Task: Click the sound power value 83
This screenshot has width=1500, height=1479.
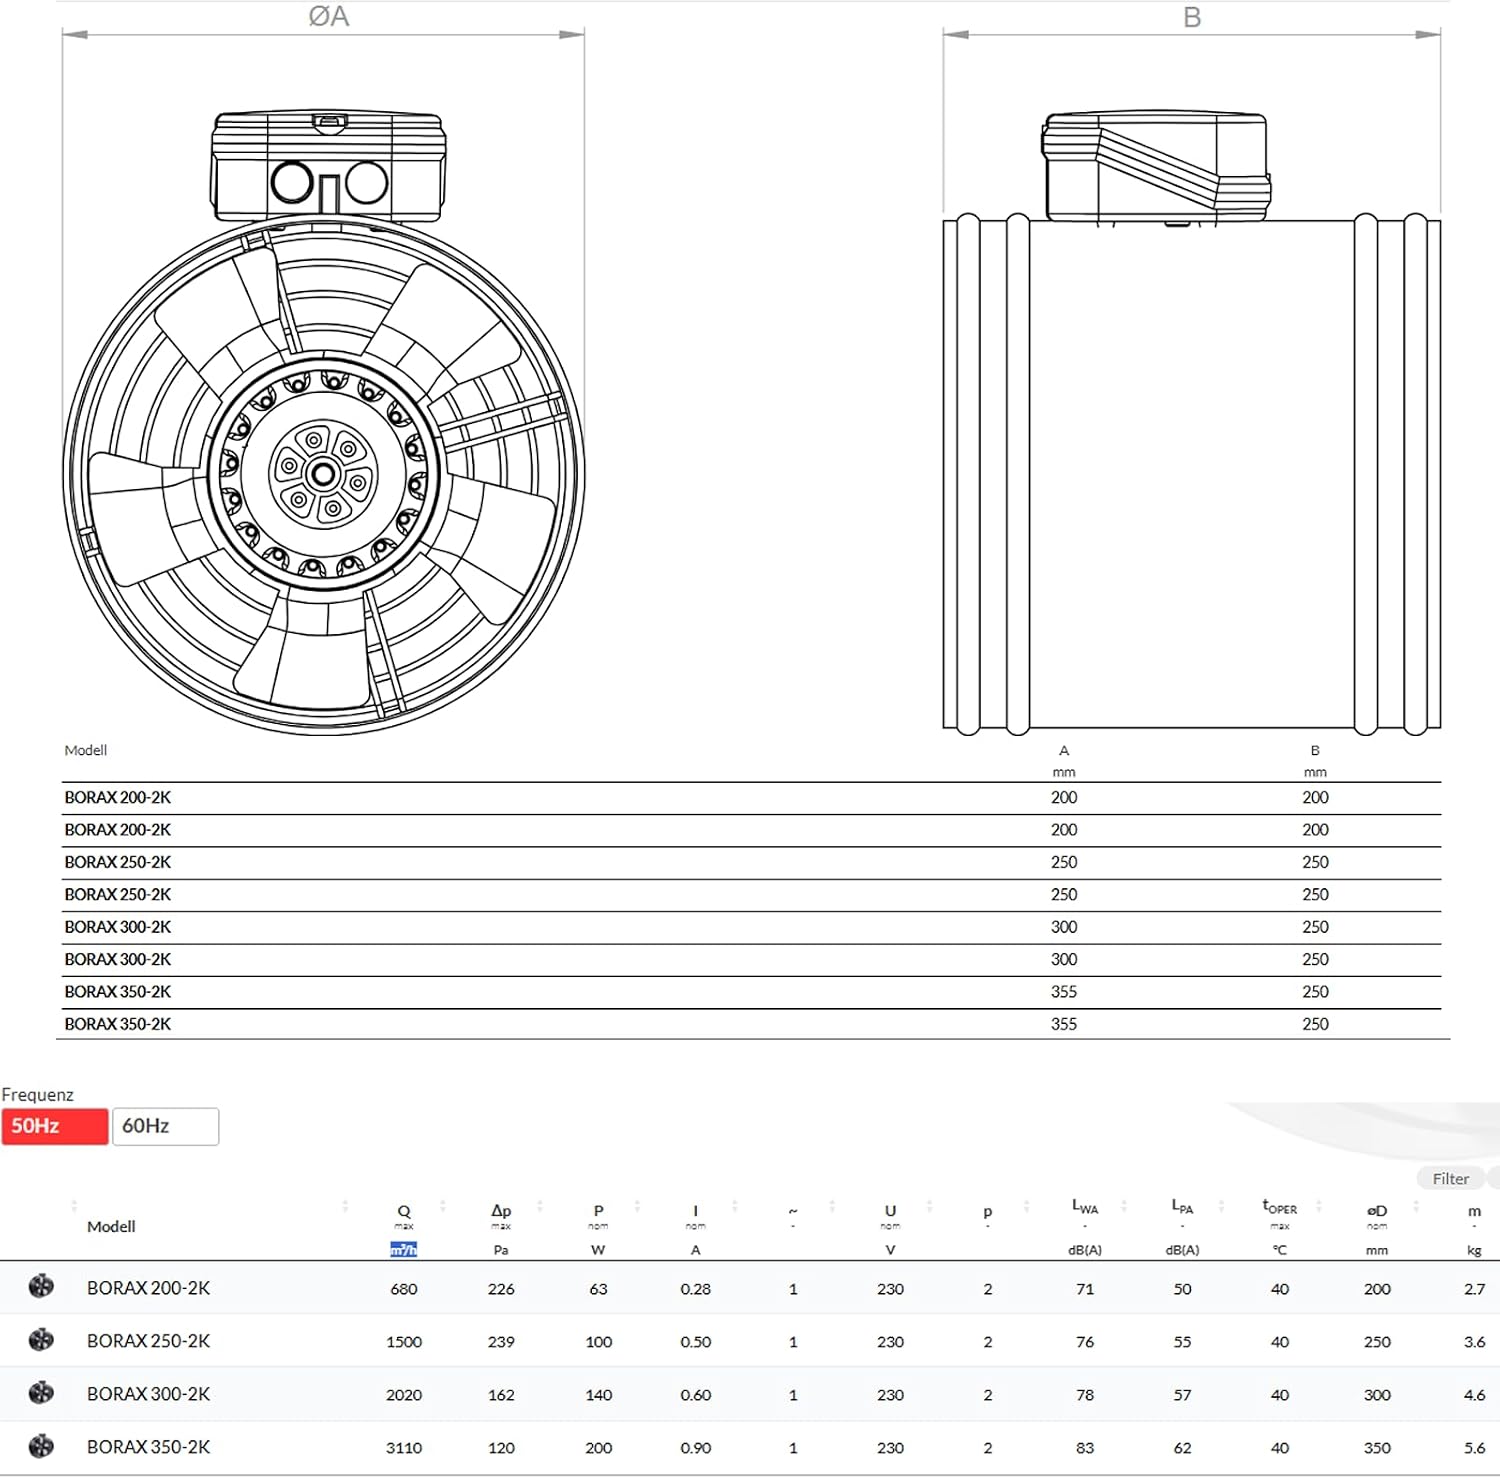Action: [x=1085, y=1448]
